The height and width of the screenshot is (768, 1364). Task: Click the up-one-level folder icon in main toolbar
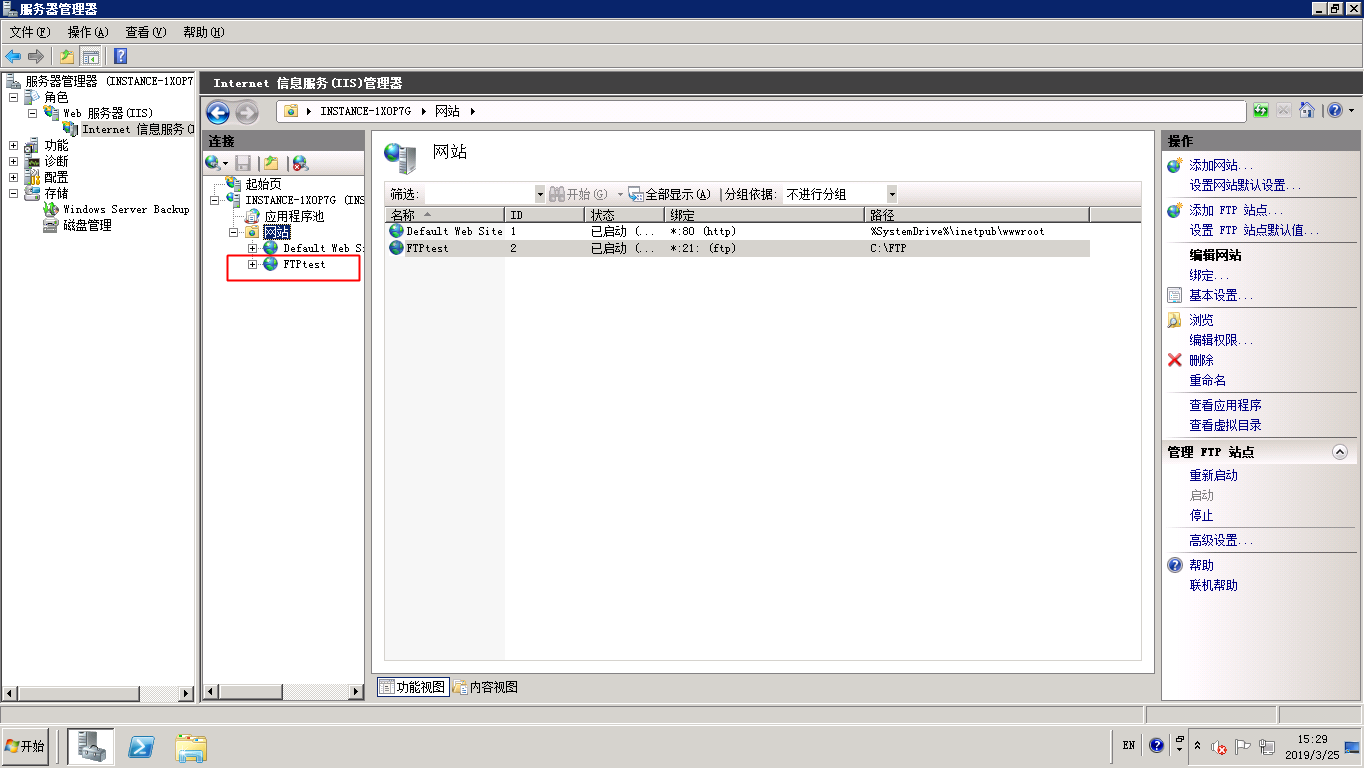pos(67,56)
